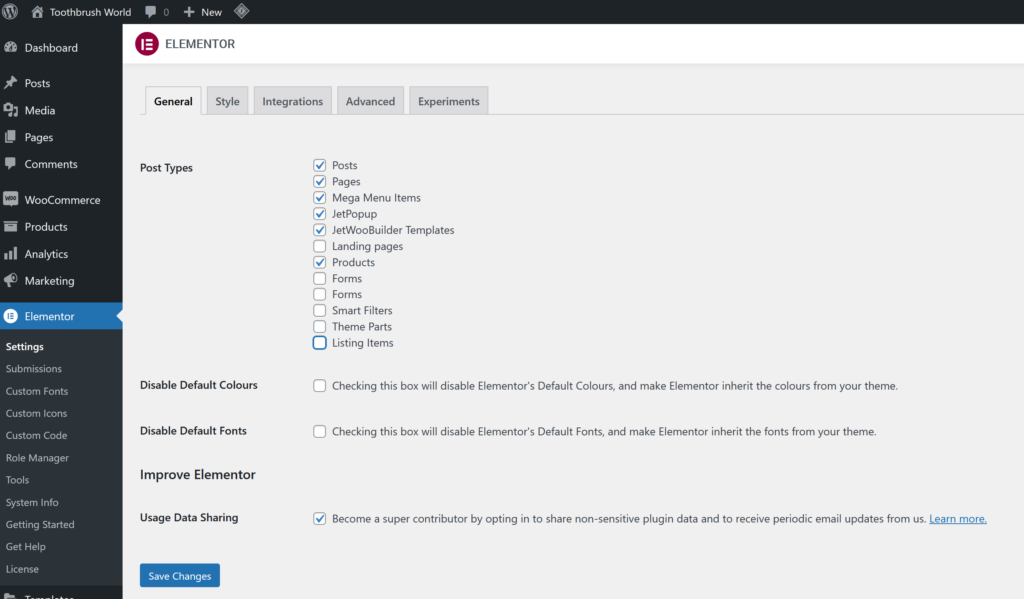The width and height of the screenshot is (1024, 599).
Task: Open License submenu item
Action: click(22, 568)
